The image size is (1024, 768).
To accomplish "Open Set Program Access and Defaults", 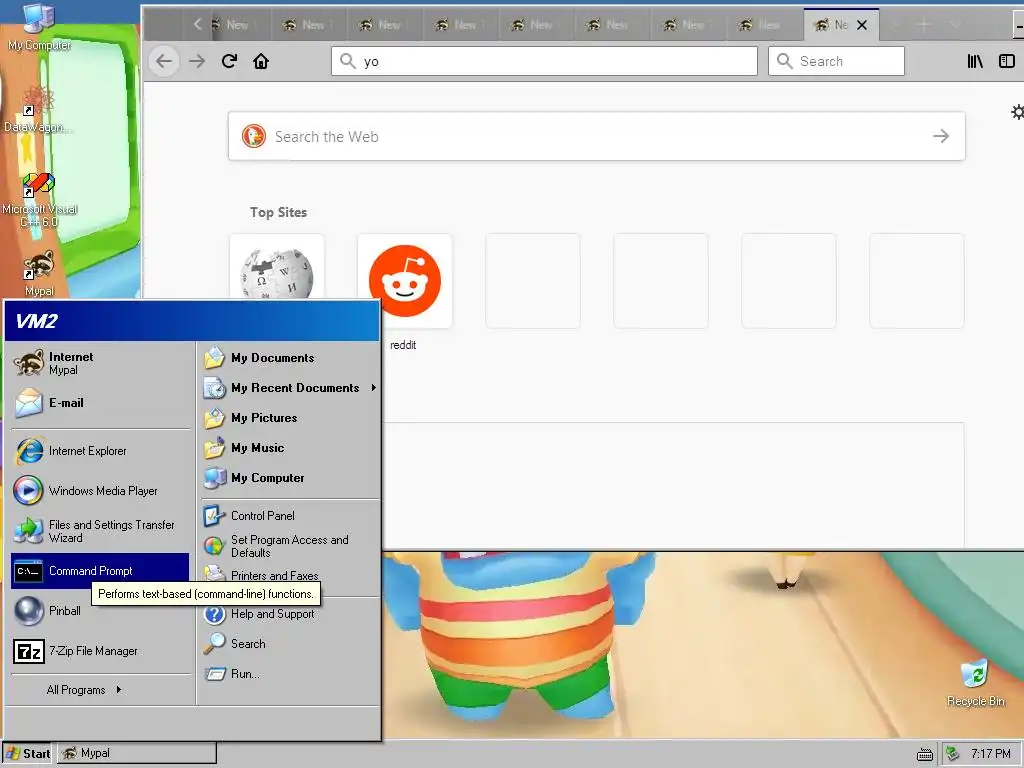I will click(x=290, y=546).
